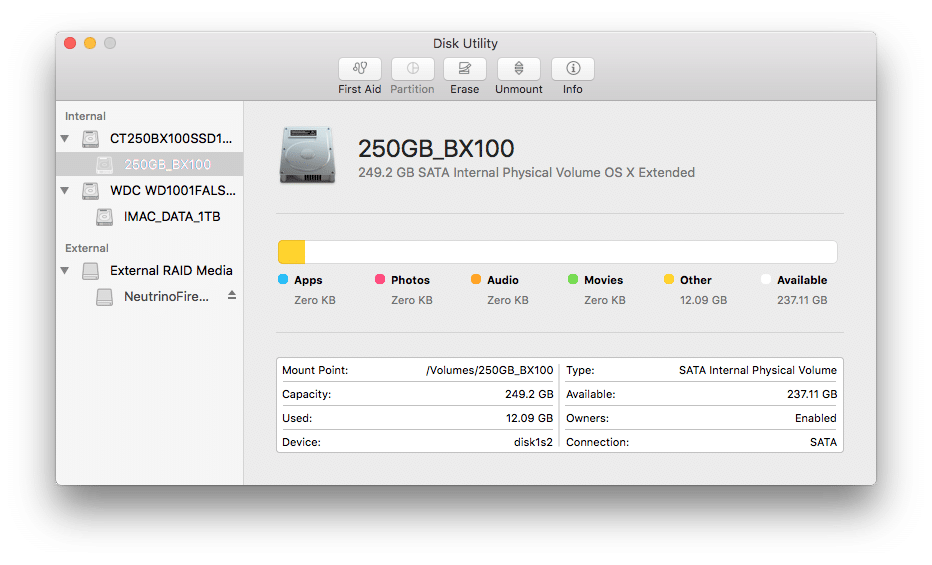Open the Info toolbar button

pyautogui.click(x=573, y=69)
